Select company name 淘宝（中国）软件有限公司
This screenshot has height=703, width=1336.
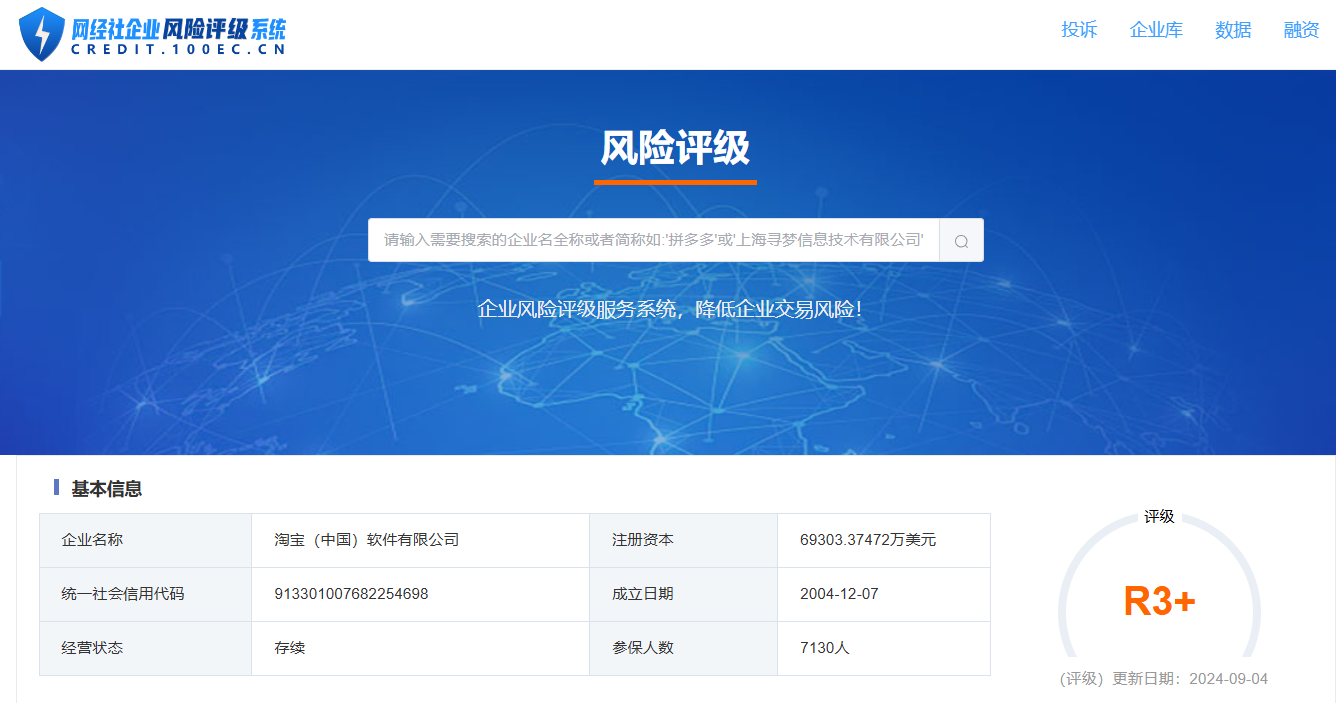pos(367,540)
